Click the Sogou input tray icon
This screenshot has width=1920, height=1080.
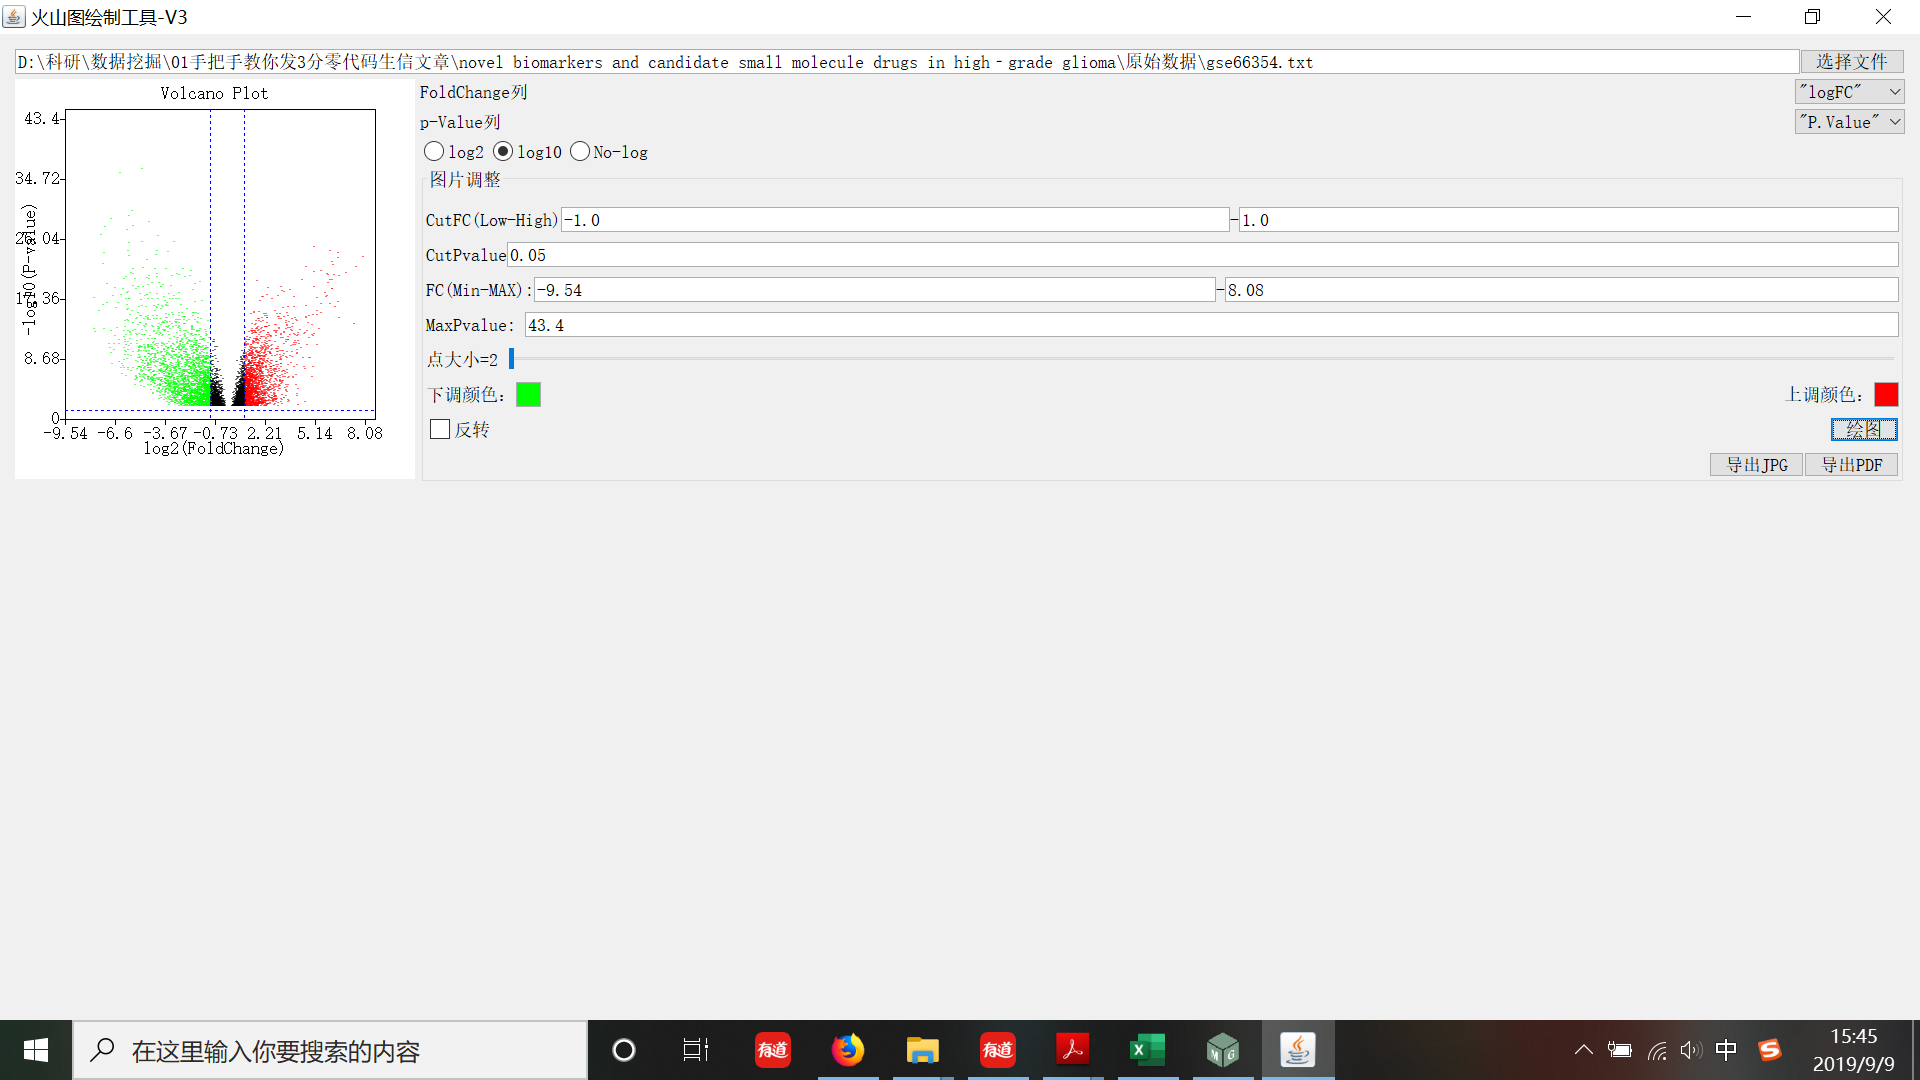[x=1770, y=1050]
